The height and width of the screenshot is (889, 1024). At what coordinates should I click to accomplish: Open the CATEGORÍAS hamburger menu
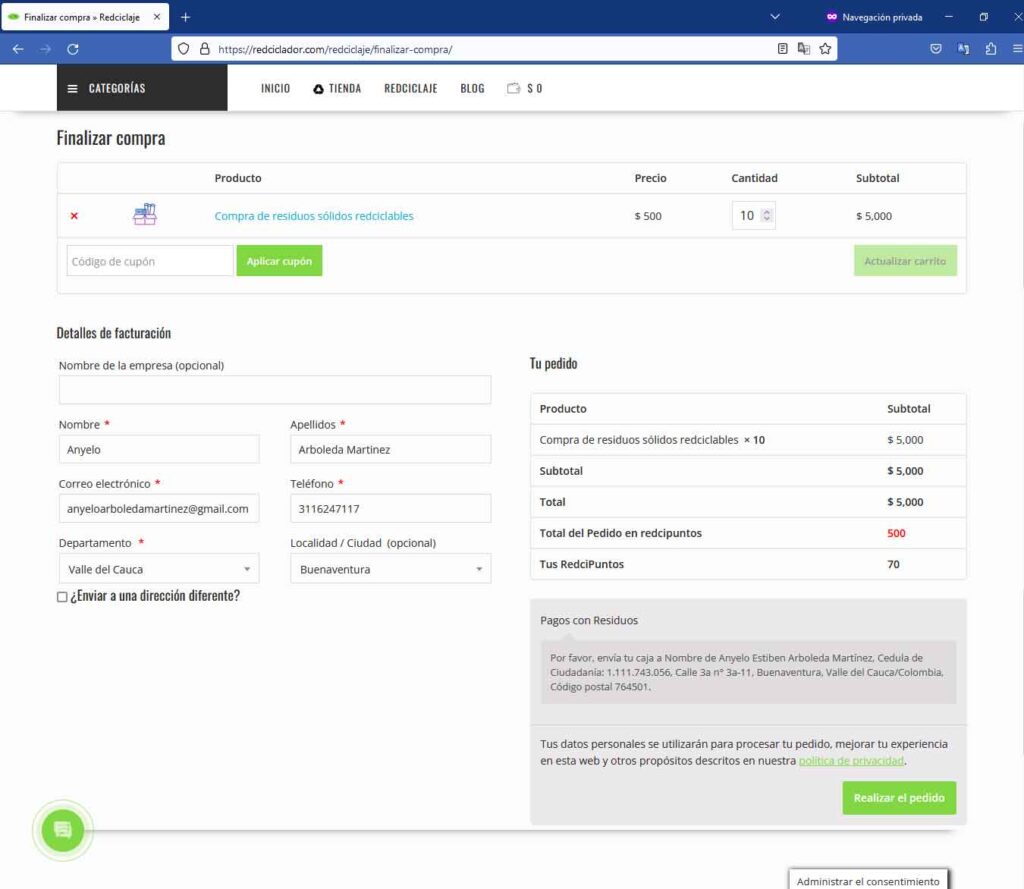[107, 88]
